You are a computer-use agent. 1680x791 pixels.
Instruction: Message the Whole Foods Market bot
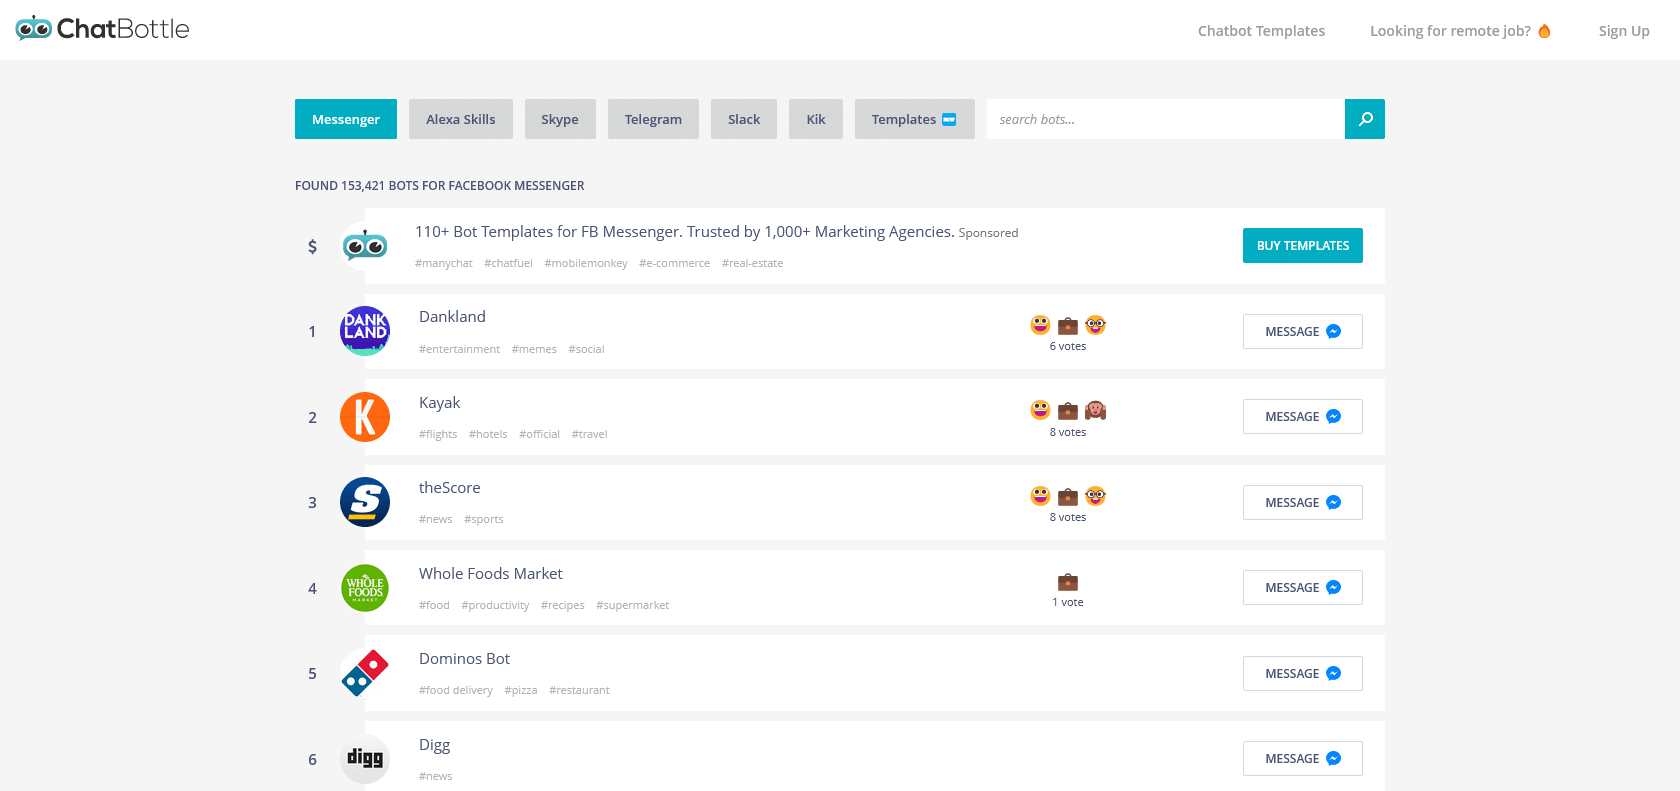click(1303, 588)
